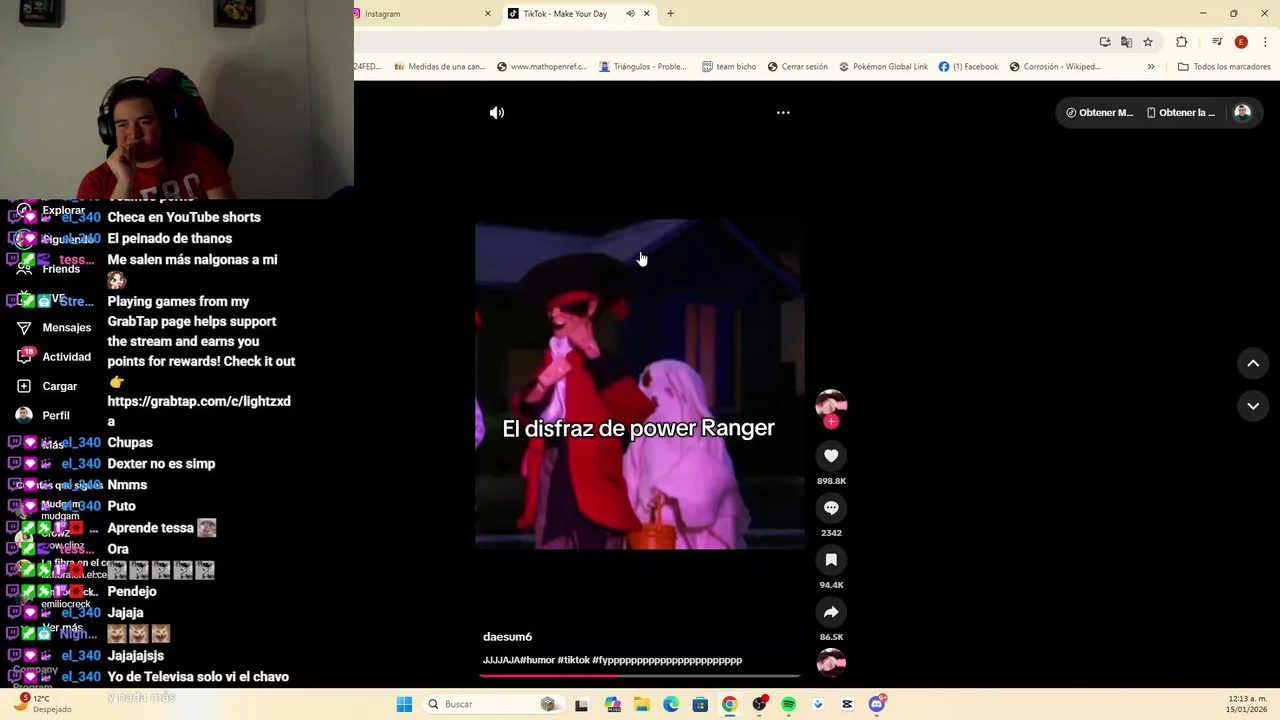Open the media controls icon in toolbar

(x=1217, y=42)
